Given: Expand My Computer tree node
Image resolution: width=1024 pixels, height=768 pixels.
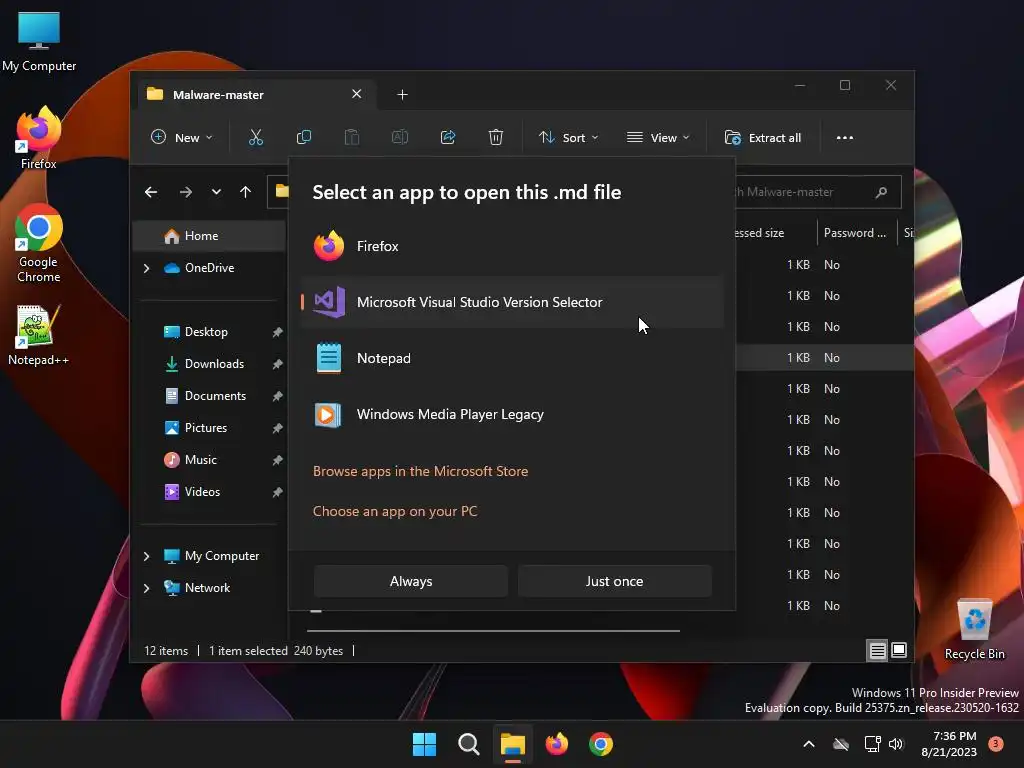Looking at the screenshot, I should pos(146,556).
